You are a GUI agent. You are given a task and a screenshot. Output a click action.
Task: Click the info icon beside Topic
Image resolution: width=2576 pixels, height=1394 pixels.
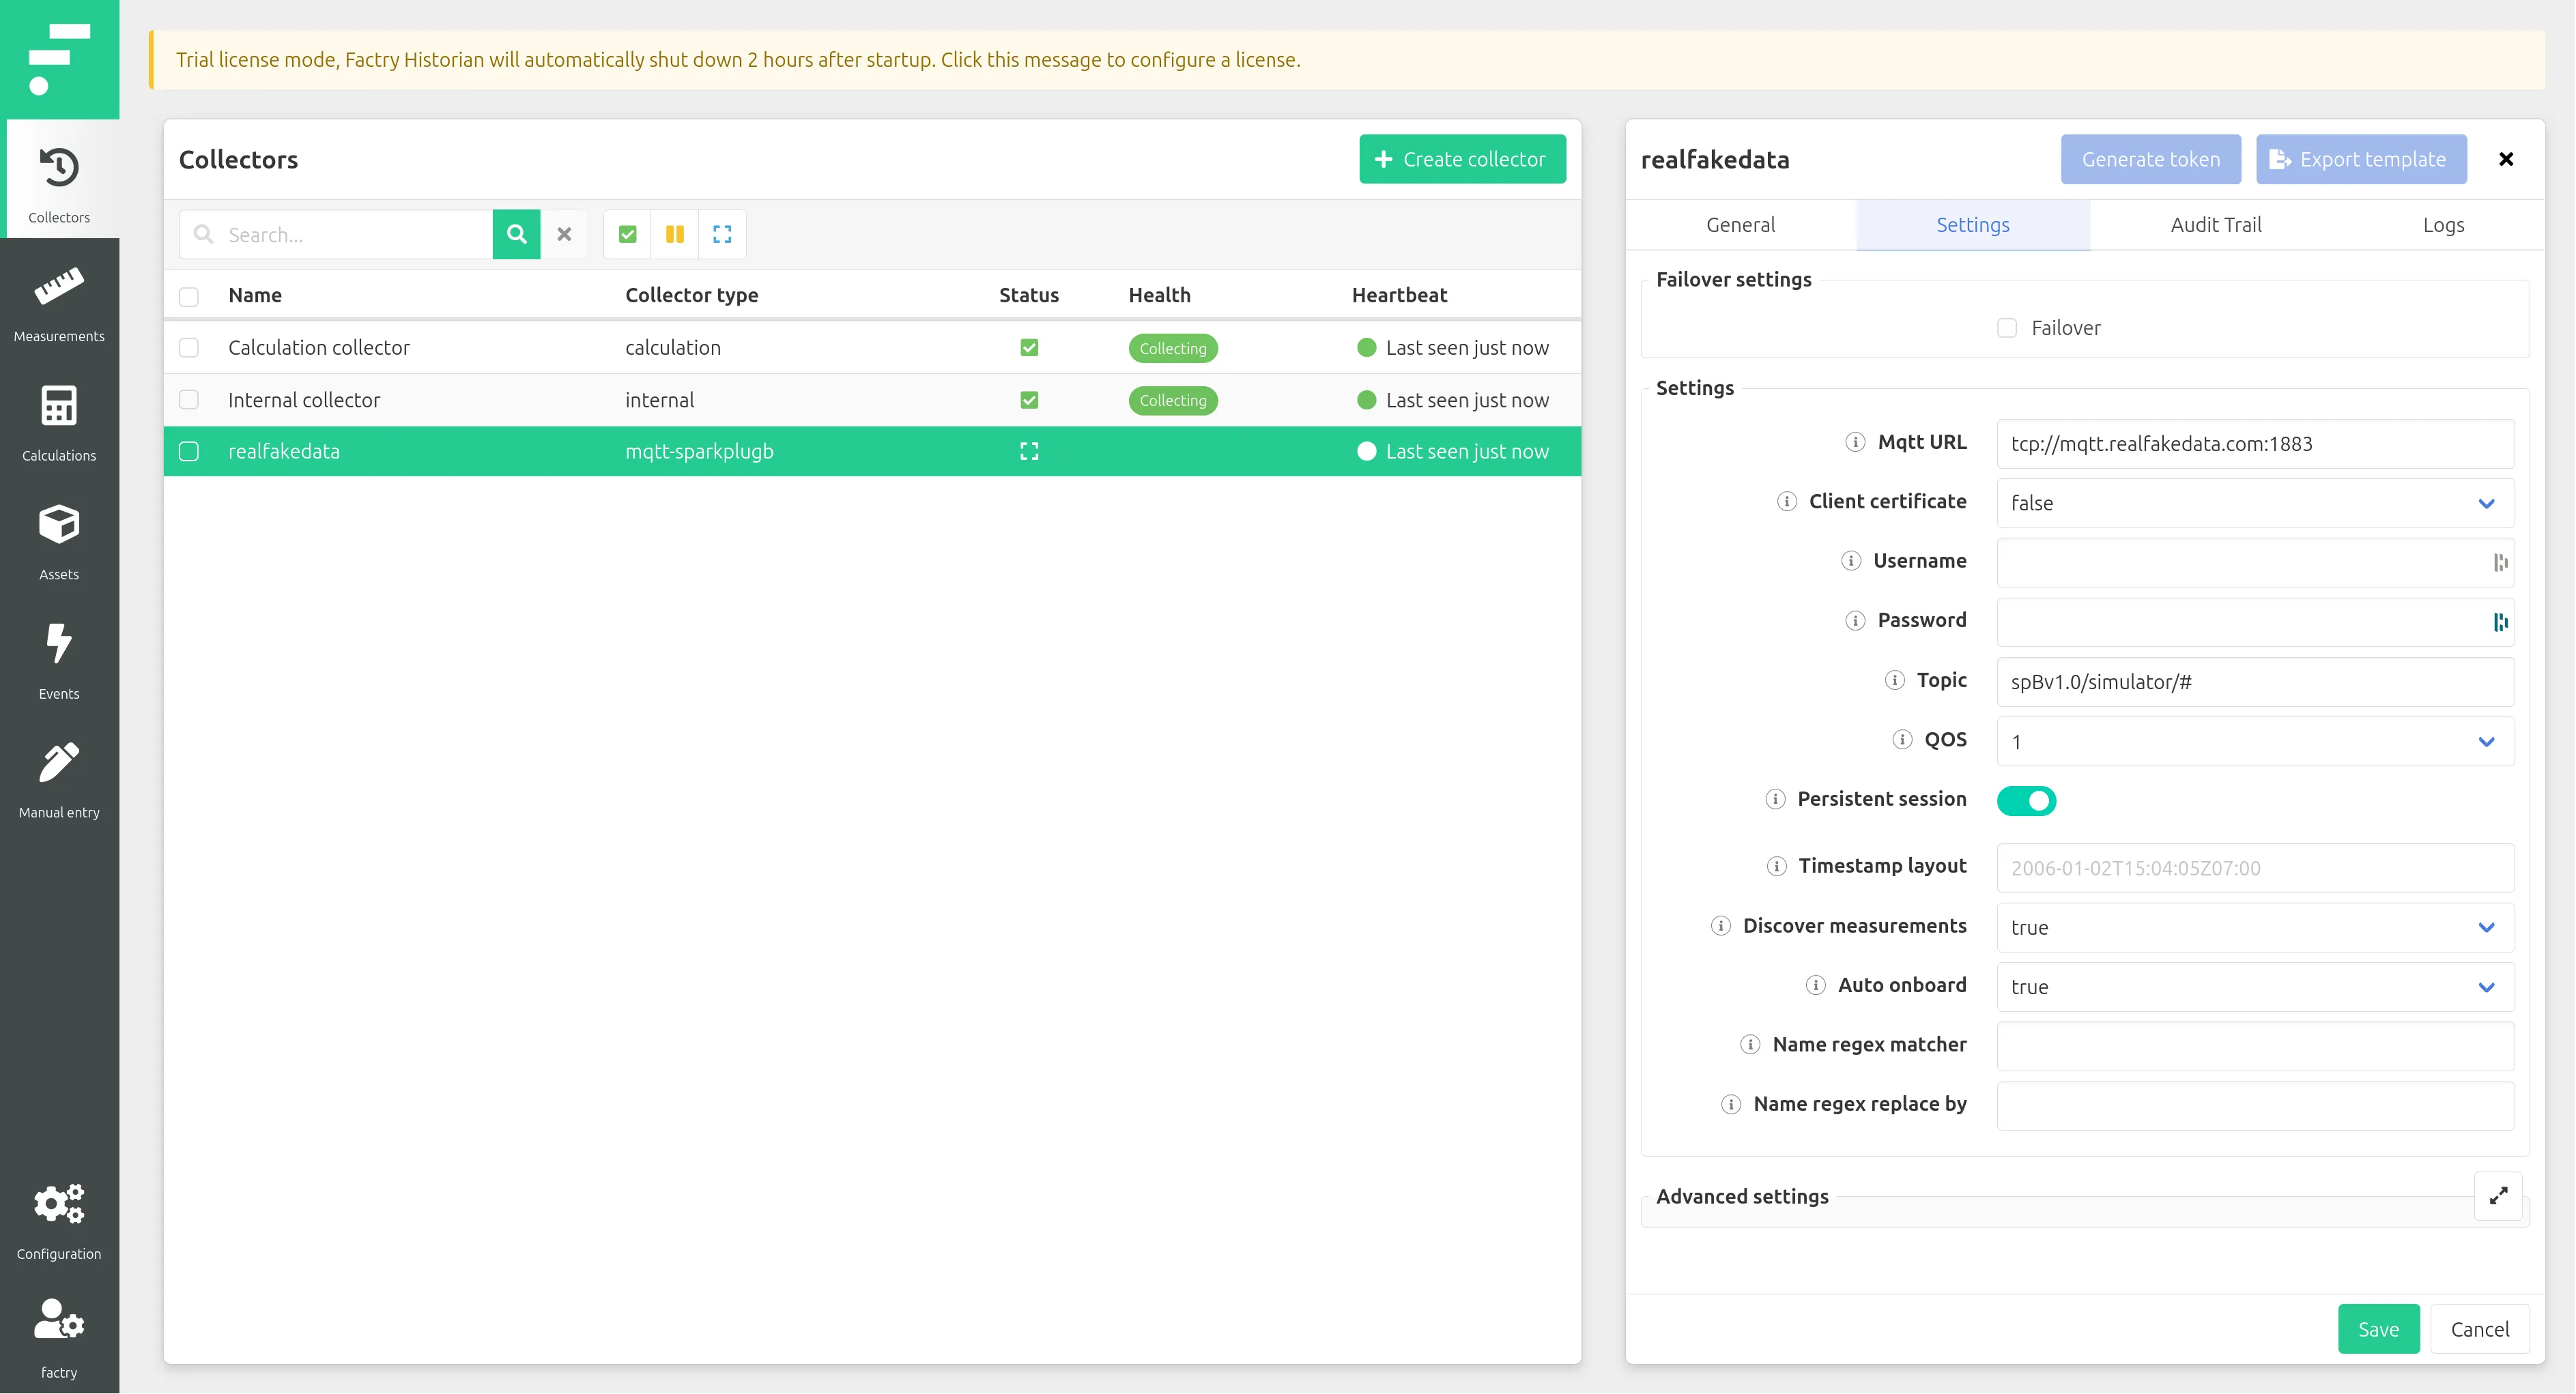[1894, 680]
